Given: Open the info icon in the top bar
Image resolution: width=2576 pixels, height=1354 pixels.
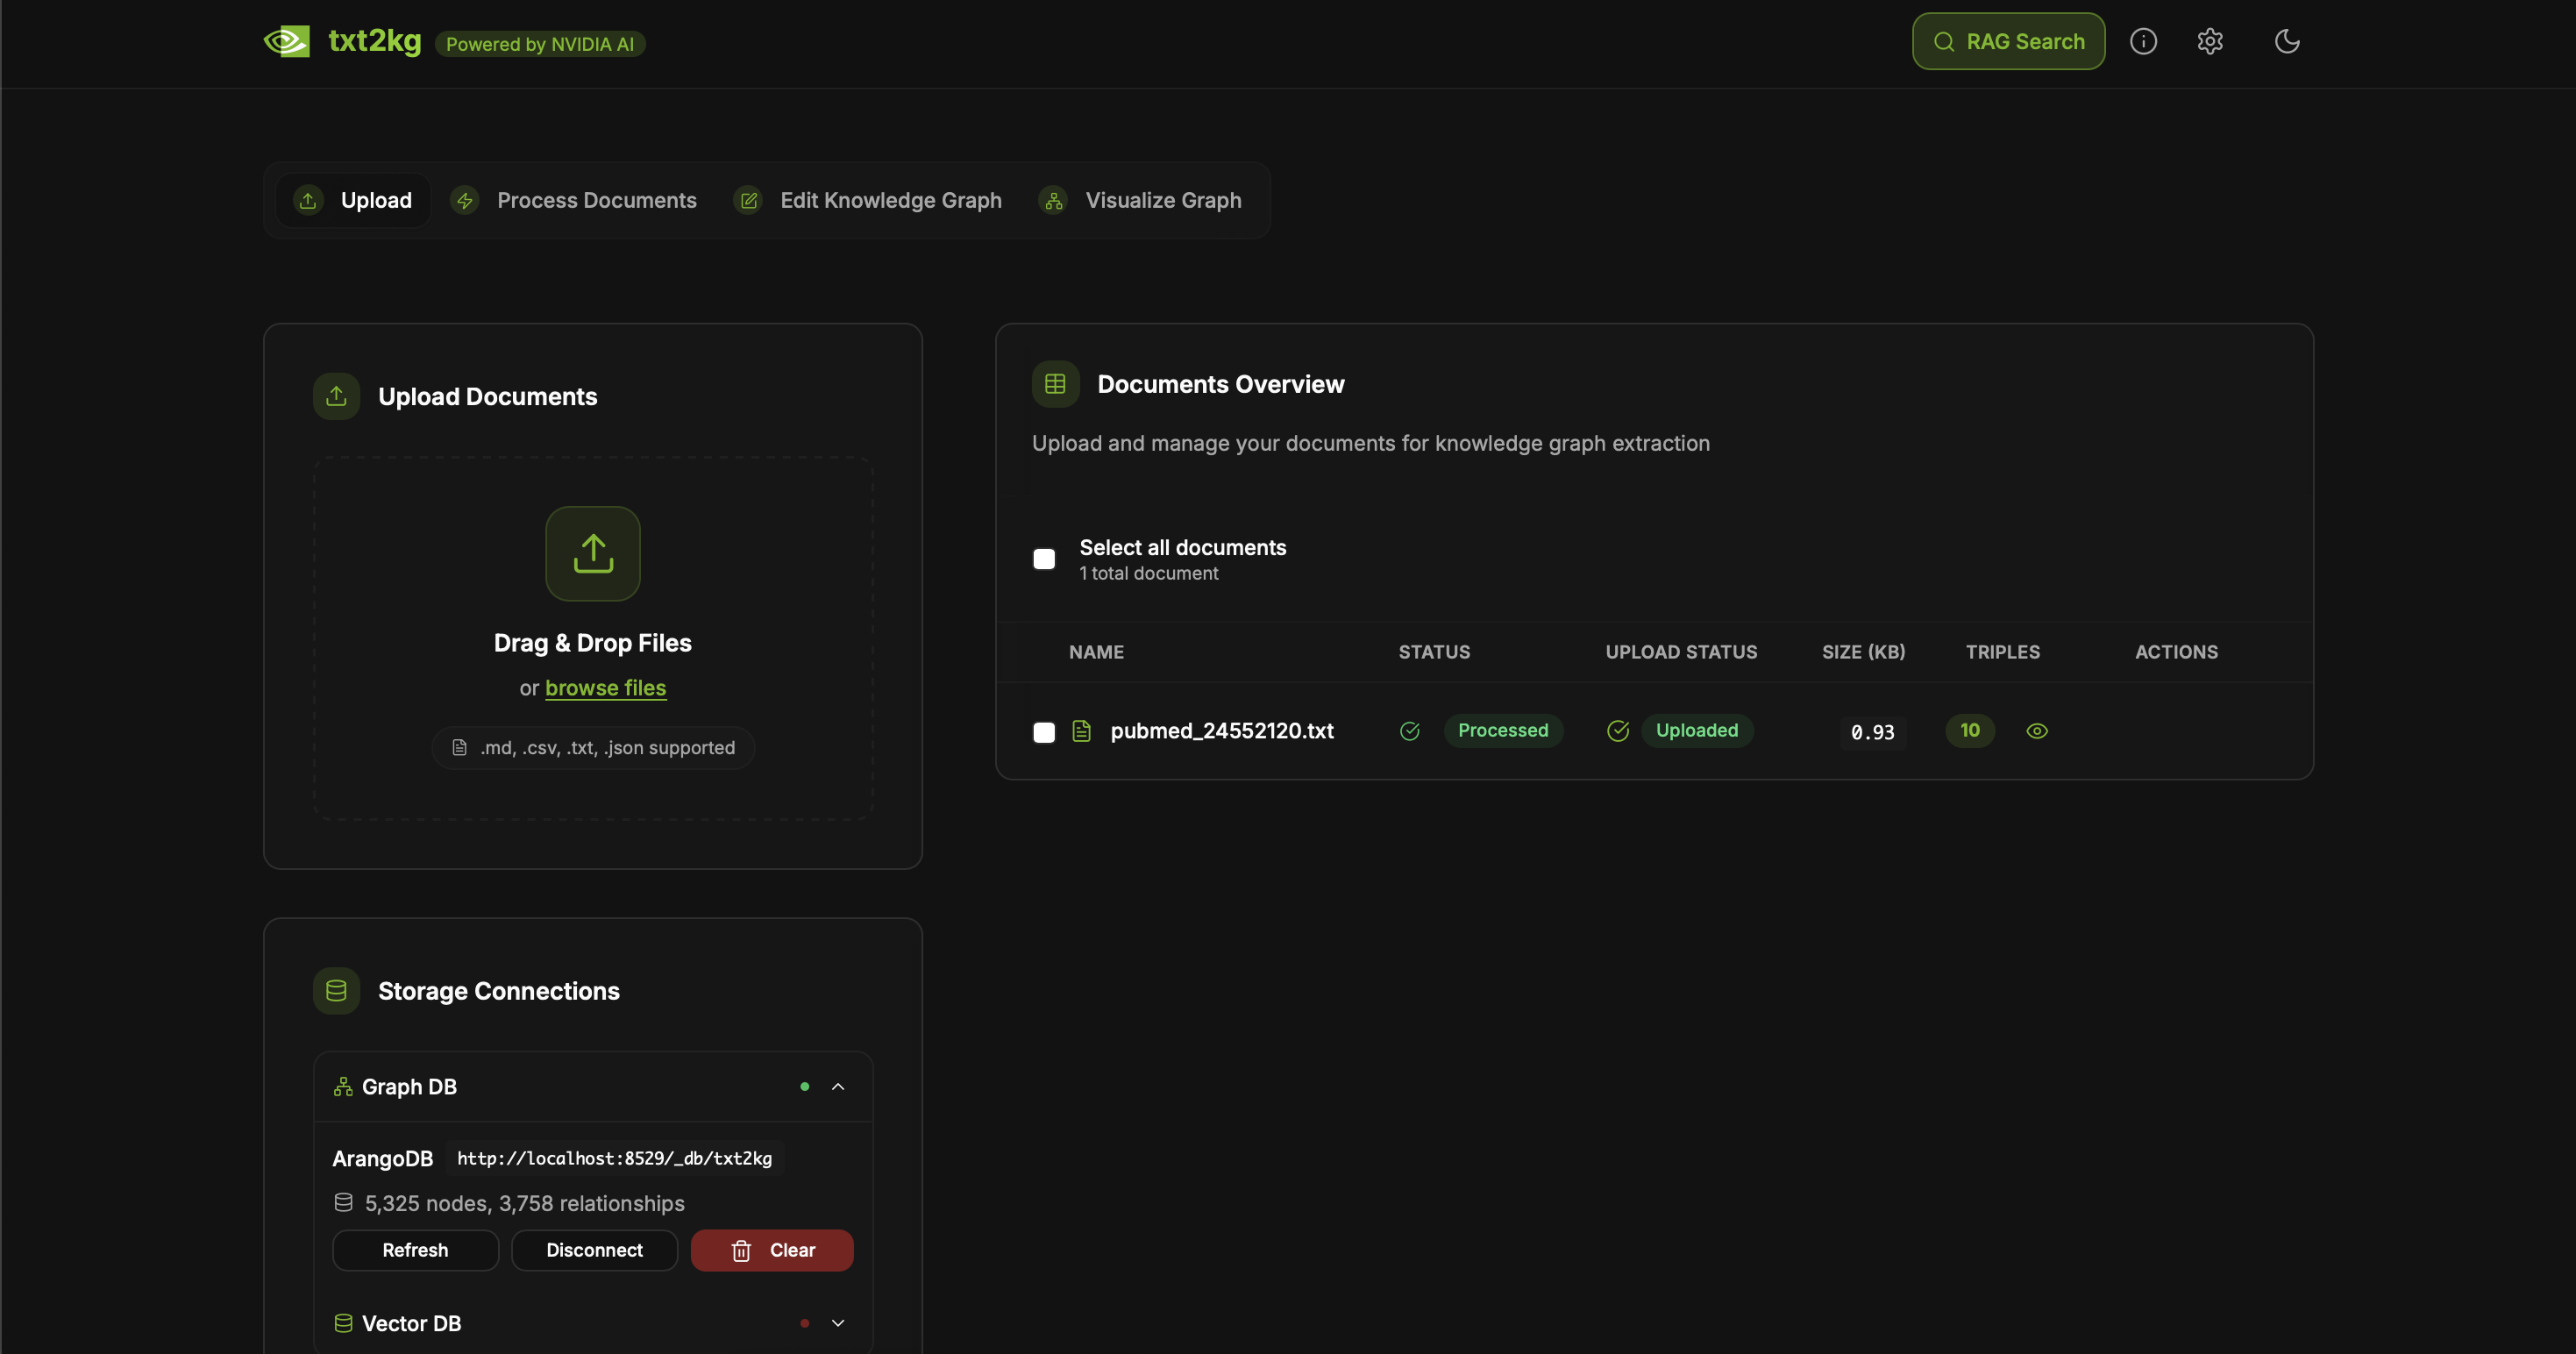Looking at the screenshot, I should [x=2142, y=41].
